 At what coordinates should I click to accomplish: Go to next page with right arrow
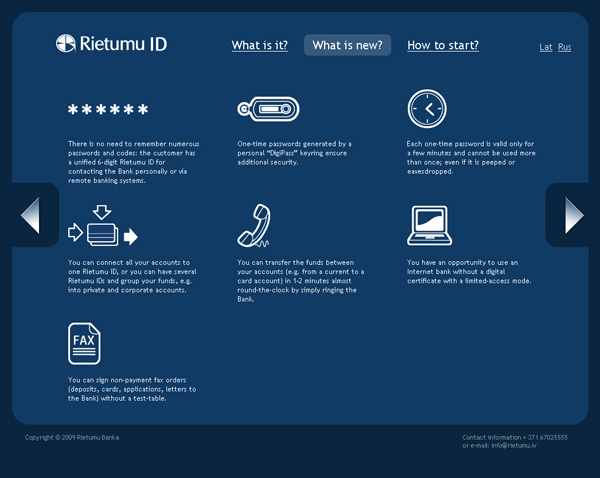click(x=574, y=215)
